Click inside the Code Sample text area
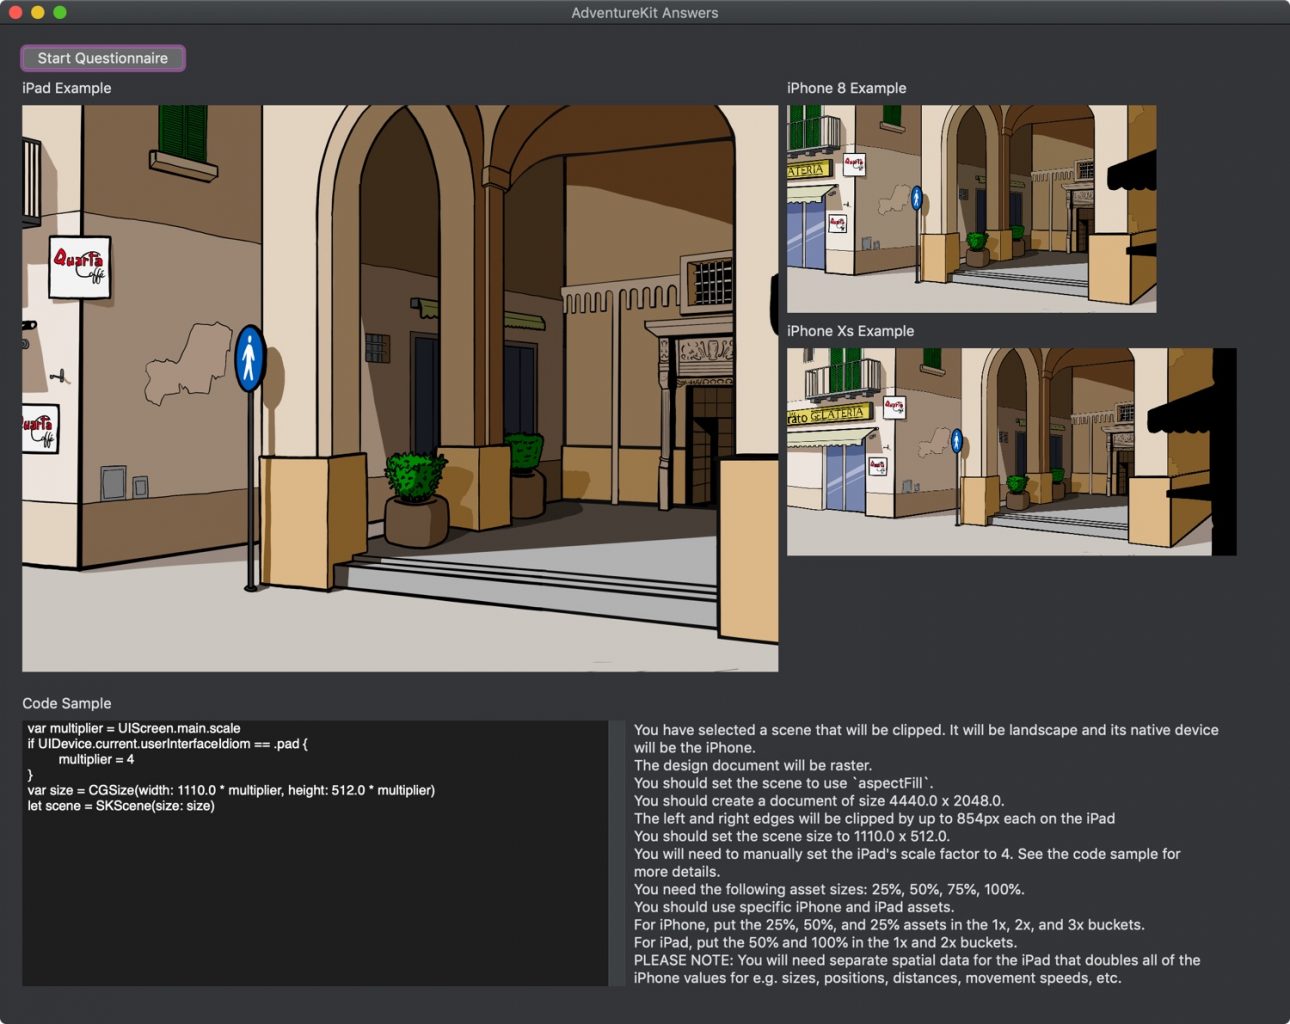The width and height of the screenshot is (1290, 1024). pyautogui.click(x=315, y=853)
